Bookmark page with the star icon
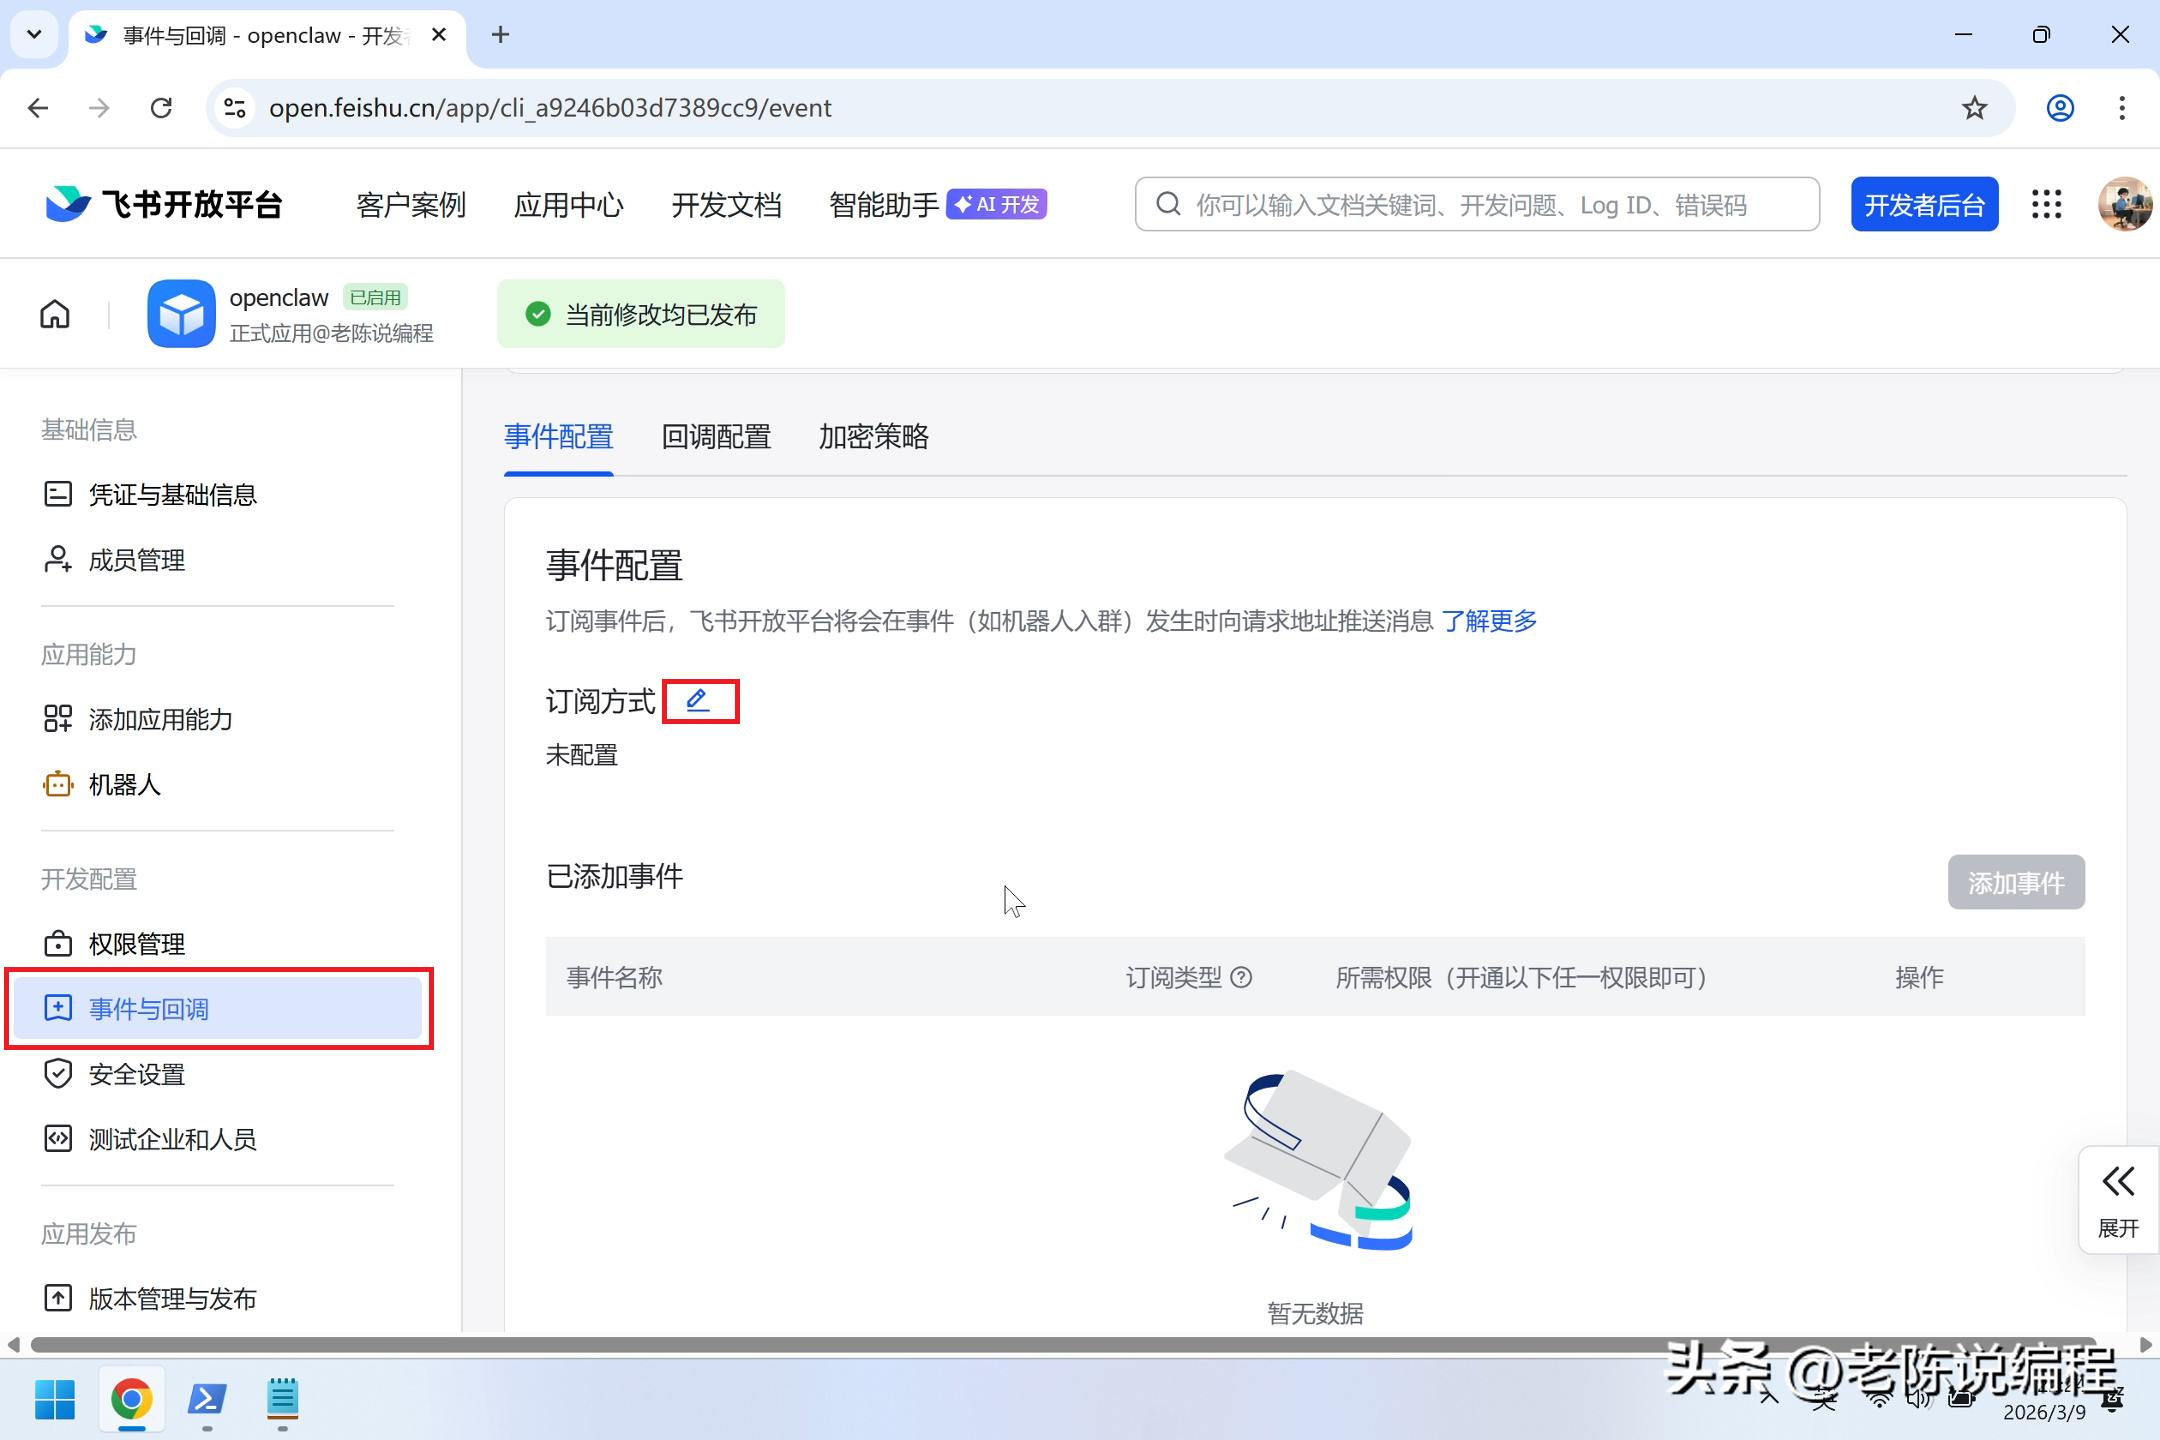Image resolution: width=2160 pixels, height=1440 pixels. [x=1974, y=108]
